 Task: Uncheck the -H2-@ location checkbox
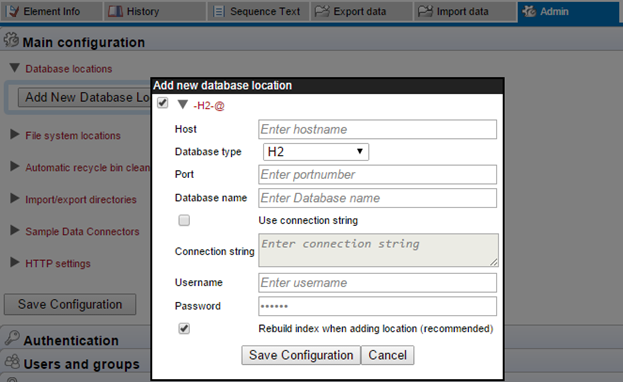(163, 103)
